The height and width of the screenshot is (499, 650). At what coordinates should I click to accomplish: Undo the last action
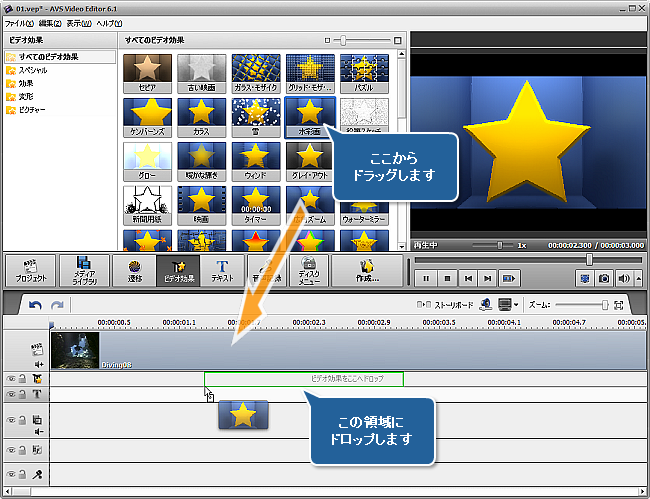35,305
